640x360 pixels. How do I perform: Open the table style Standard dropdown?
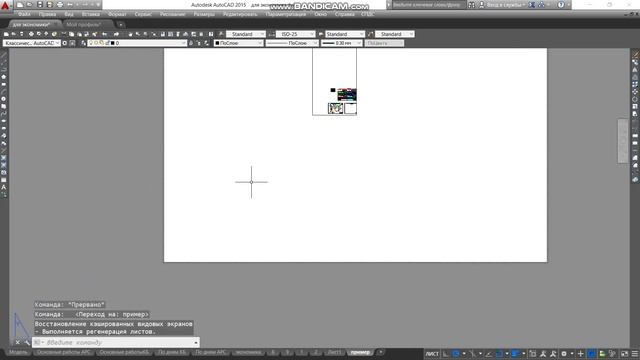[345, 34]
